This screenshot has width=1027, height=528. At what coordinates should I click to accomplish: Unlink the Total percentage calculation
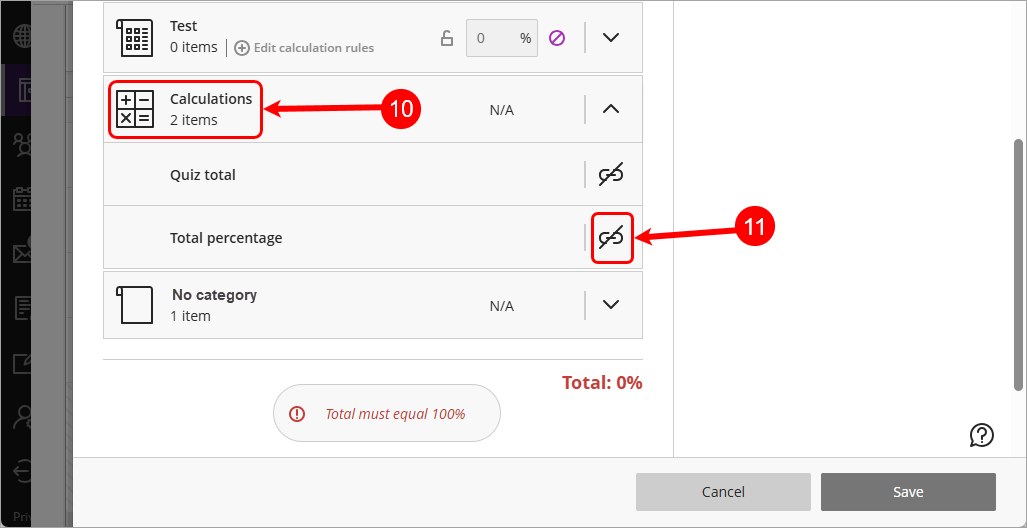coord(611,238)
